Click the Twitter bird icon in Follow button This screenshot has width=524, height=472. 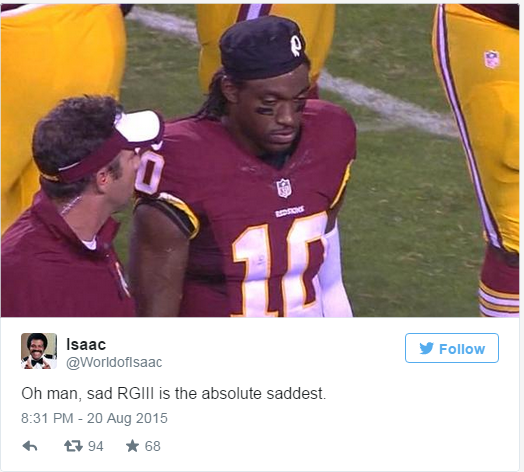coord(427,348)
